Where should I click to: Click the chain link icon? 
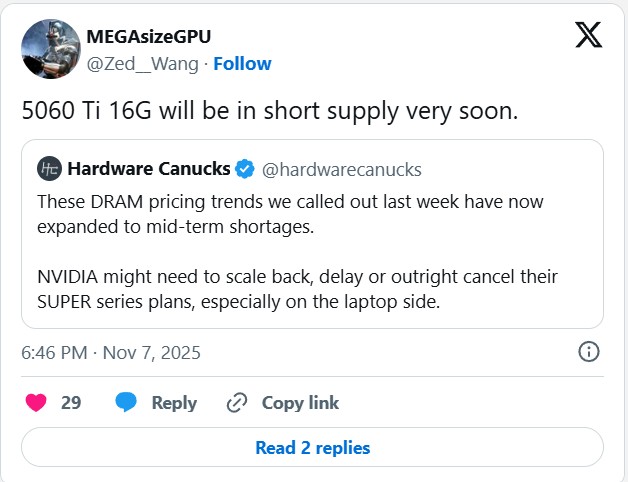coord(237,403)
